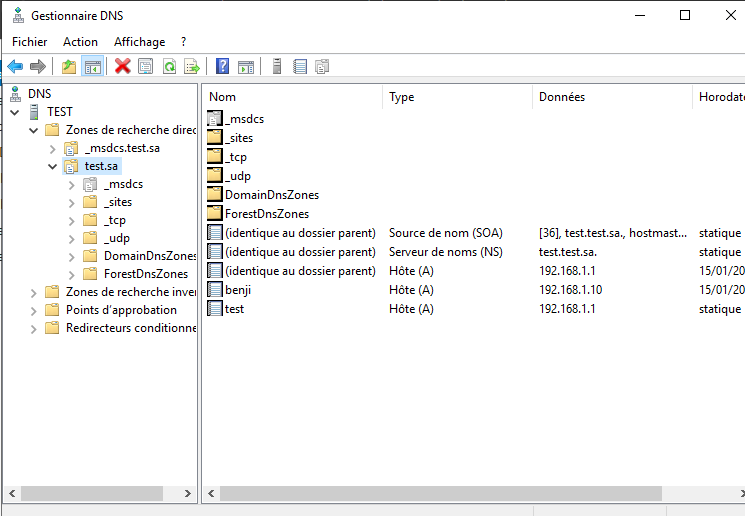Select ForestDnsZones in the tree pane
Screen dimensions: 745x516
tap(145, 274)
